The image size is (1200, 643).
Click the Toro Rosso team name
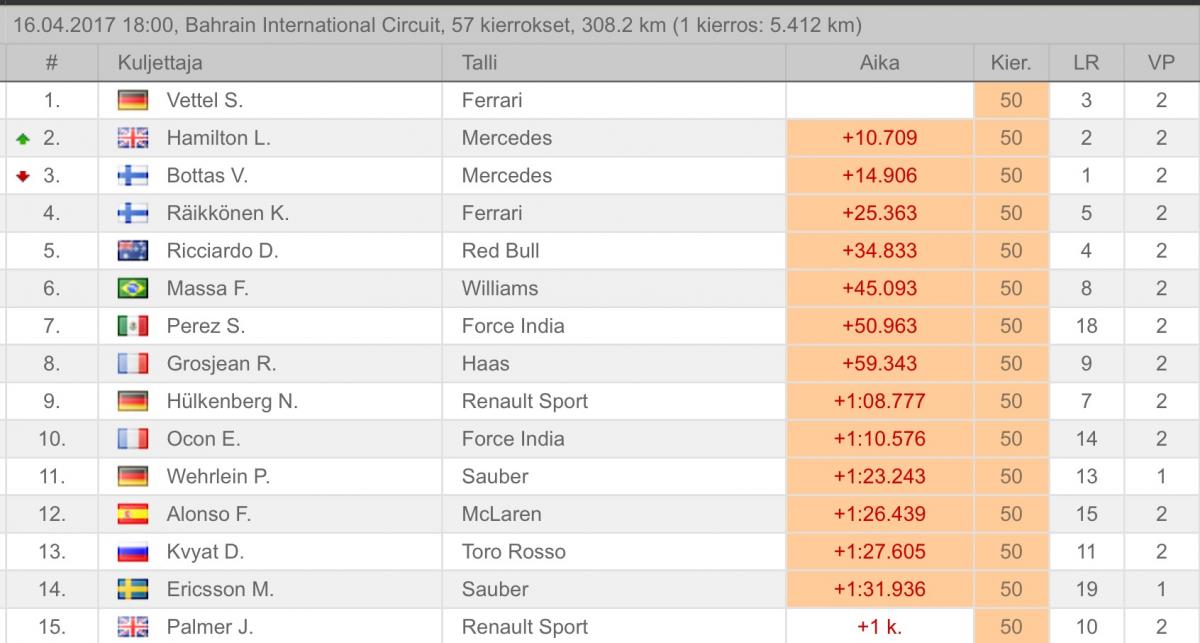click(513, 552)
